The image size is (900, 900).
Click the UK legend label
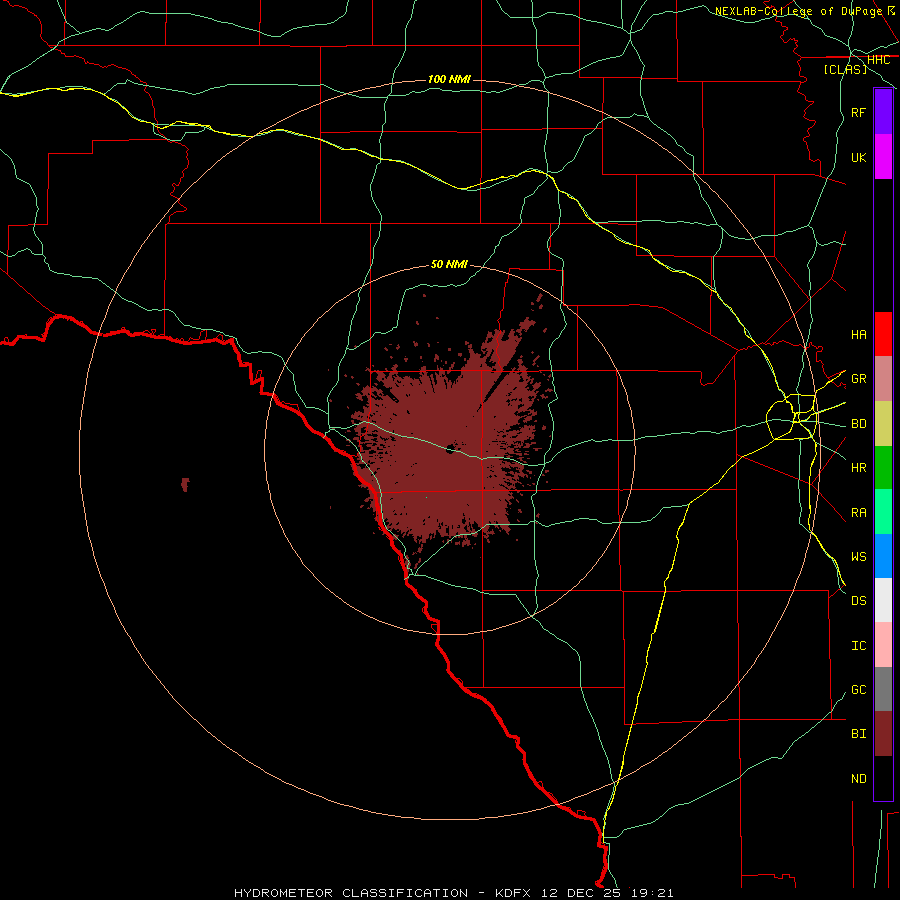click(858, 157)
